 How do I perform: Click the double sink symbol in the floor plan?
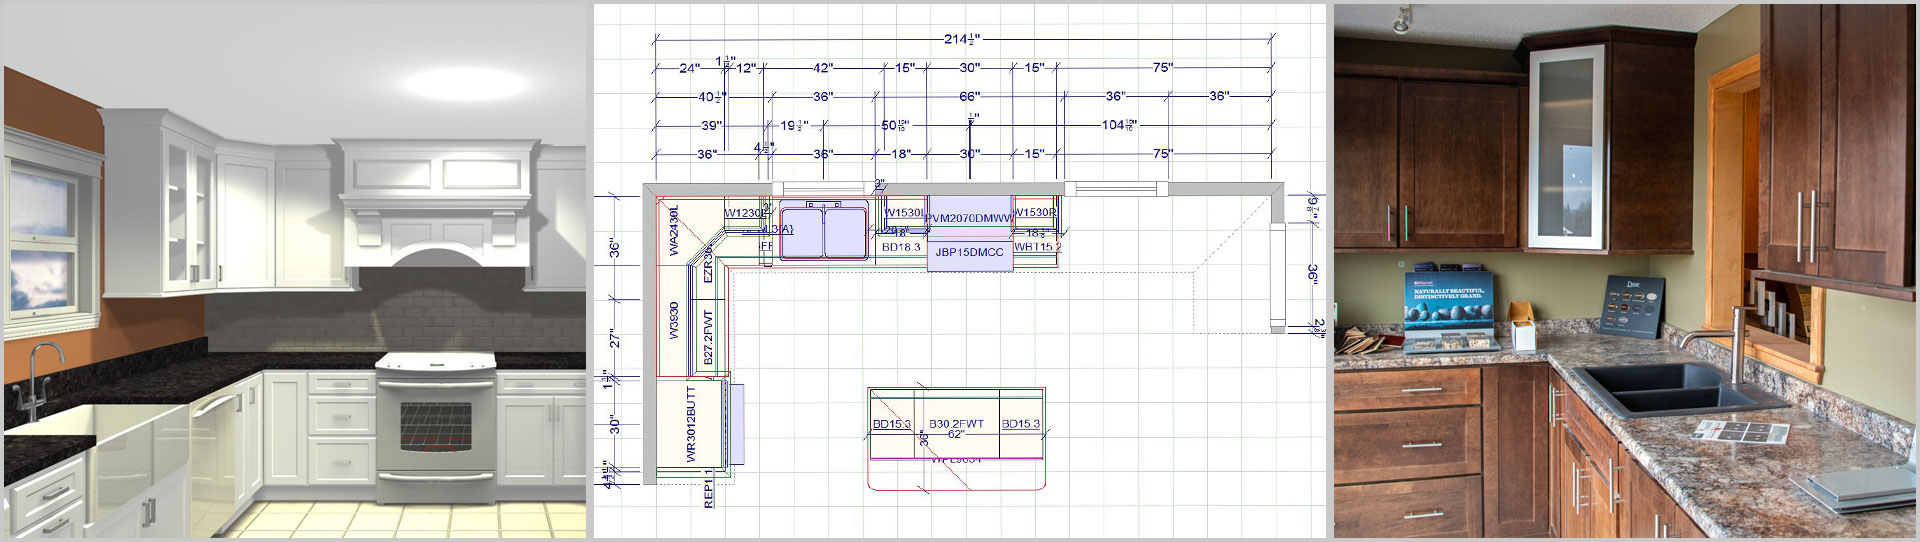823,231
